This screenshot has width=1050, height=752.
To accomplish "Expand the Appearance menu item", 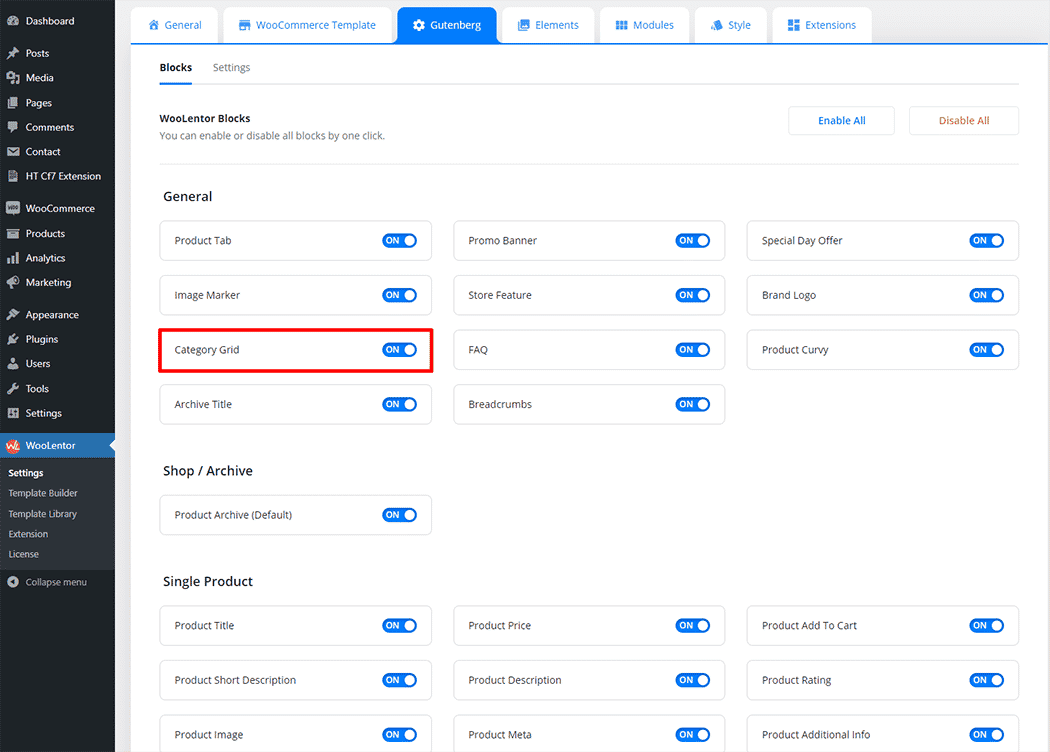I will click(52, 315).
